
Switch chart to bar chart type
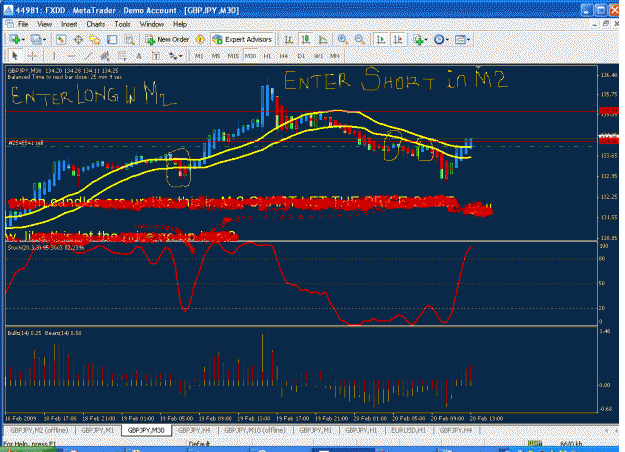(289, 39)
